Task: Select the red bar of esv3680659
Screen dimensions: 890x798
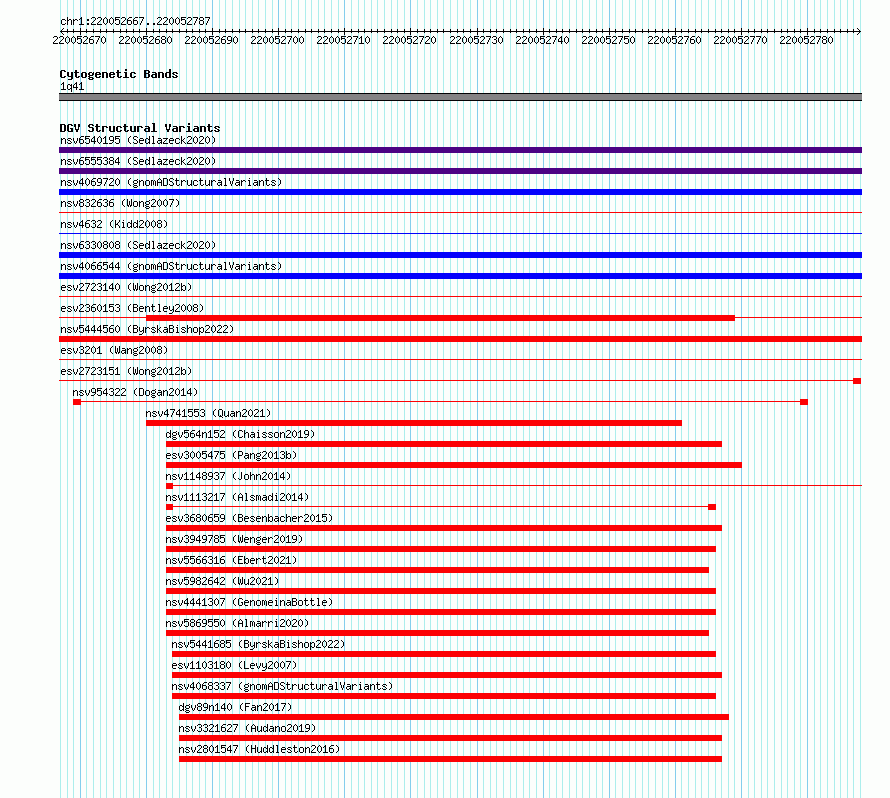Action: click(x=444, y=528)
